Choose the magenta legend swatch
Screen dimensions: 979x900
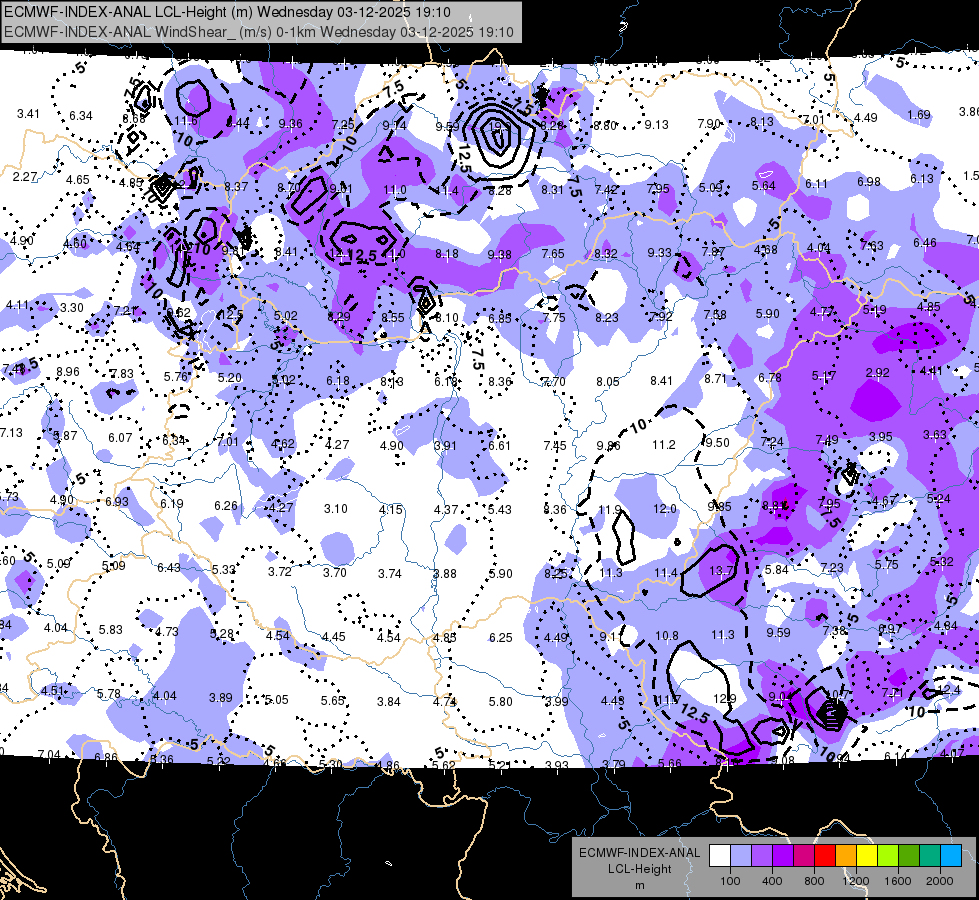click(x=804, y=856)
